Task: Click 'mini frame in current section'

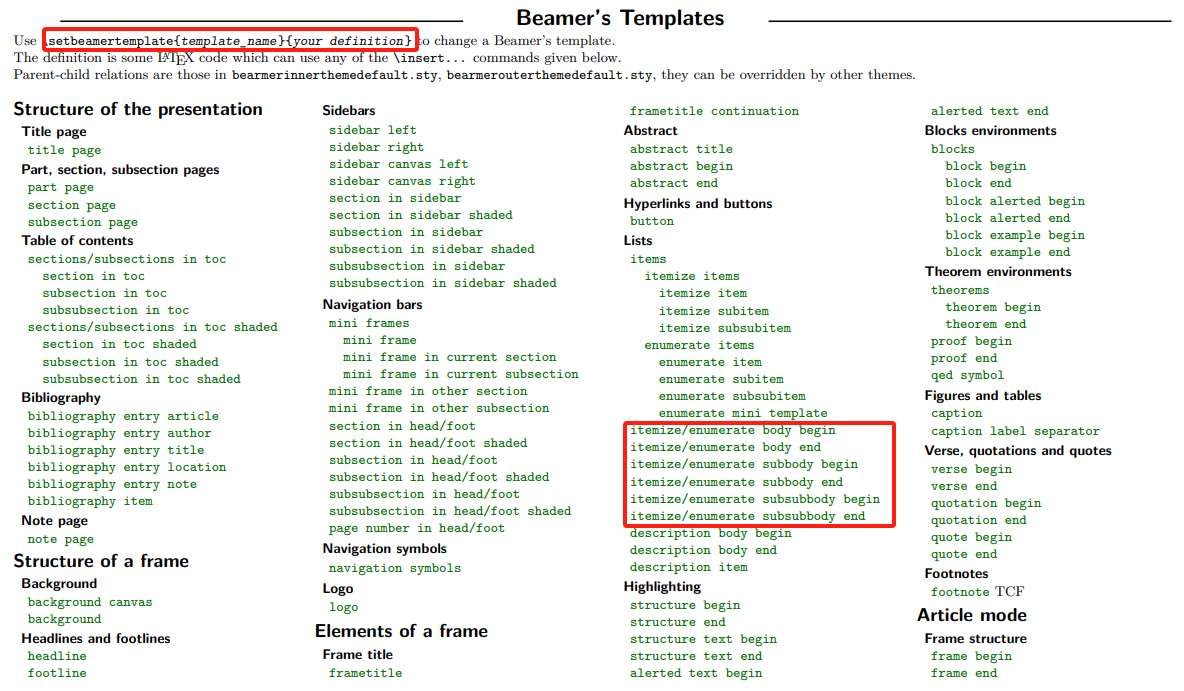Action: pos(449,357)
